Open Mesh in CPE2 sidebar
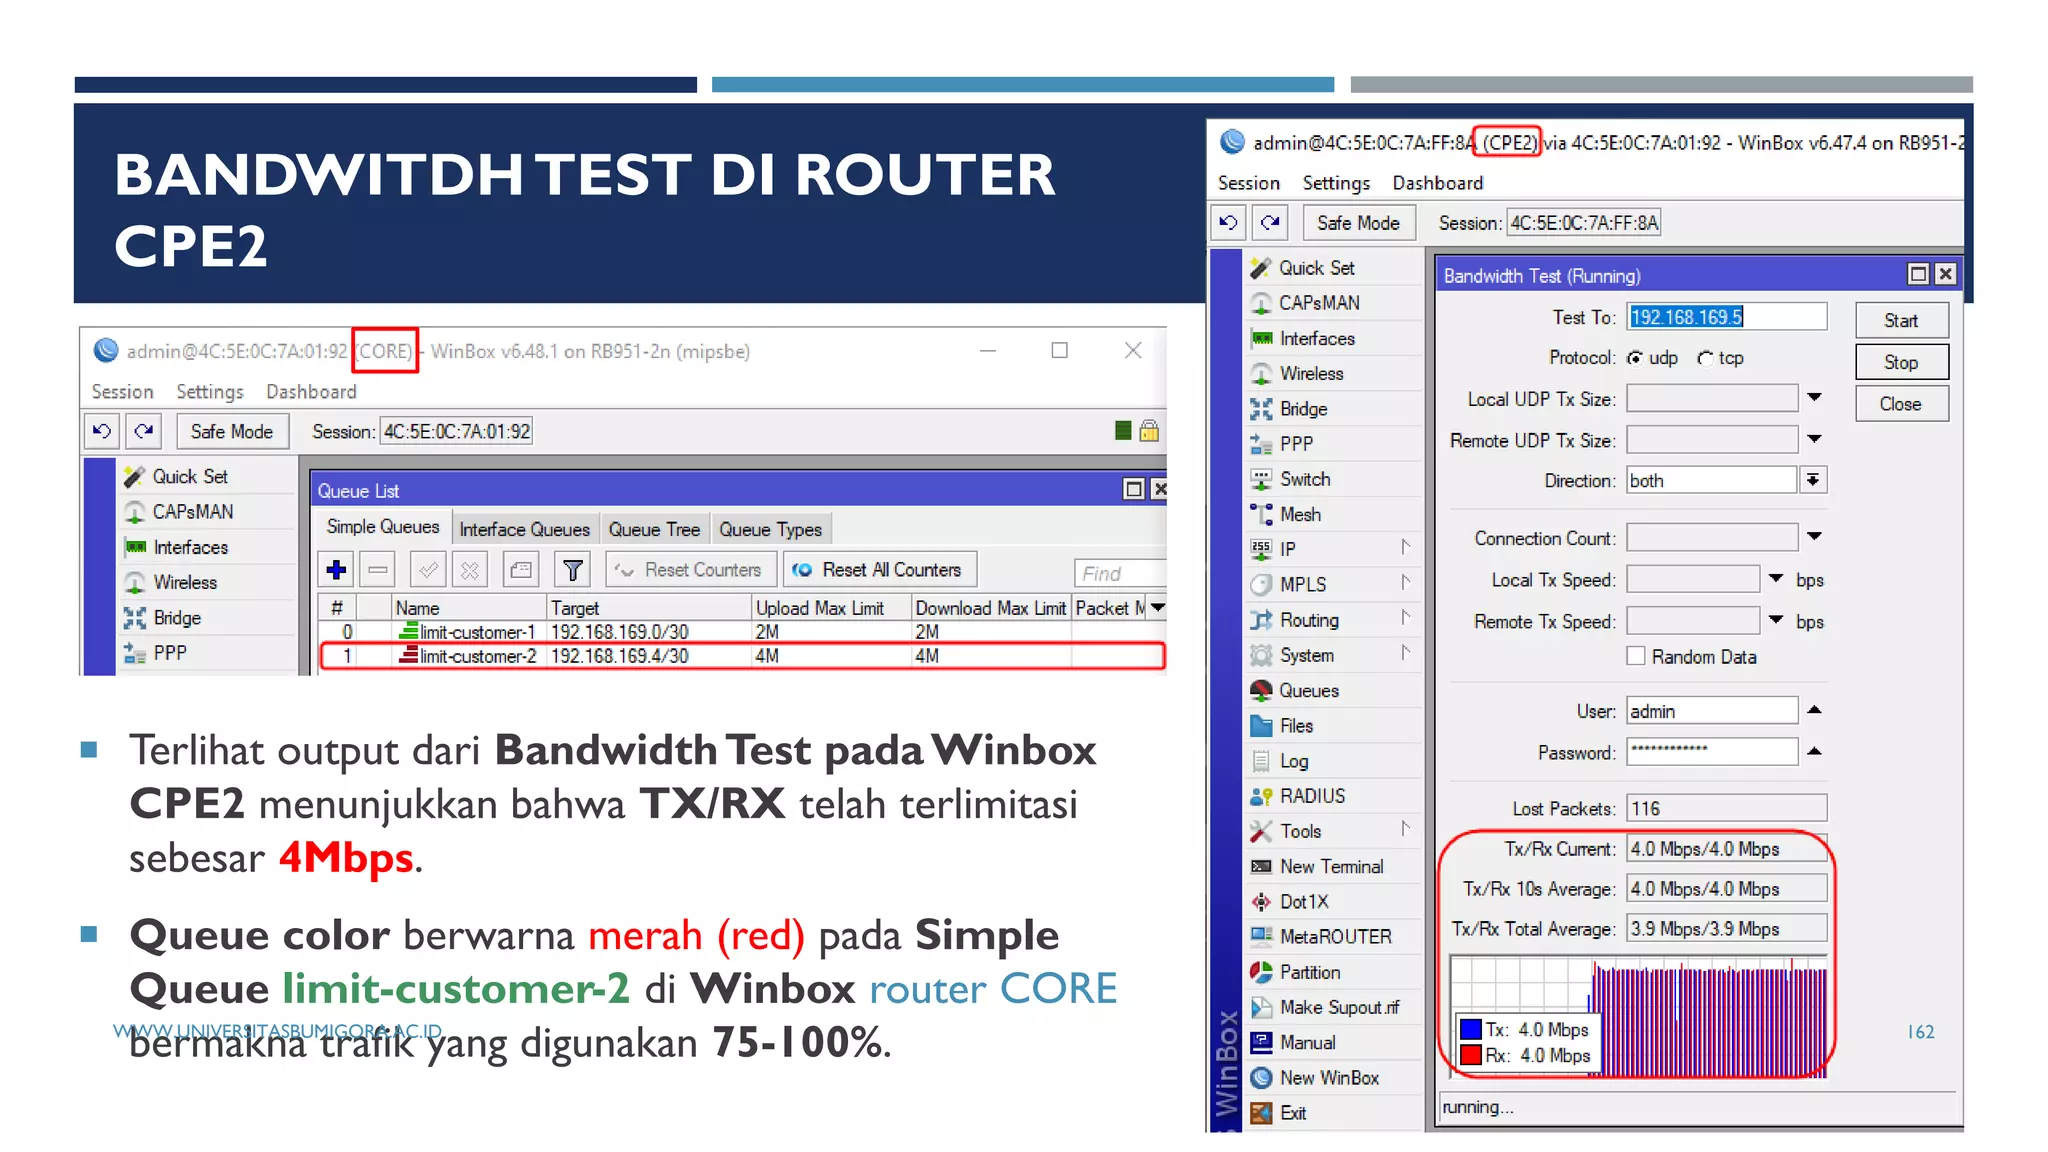Image resolution: width=2048 pixels, height=1152 pixels. pos(1300,514)
